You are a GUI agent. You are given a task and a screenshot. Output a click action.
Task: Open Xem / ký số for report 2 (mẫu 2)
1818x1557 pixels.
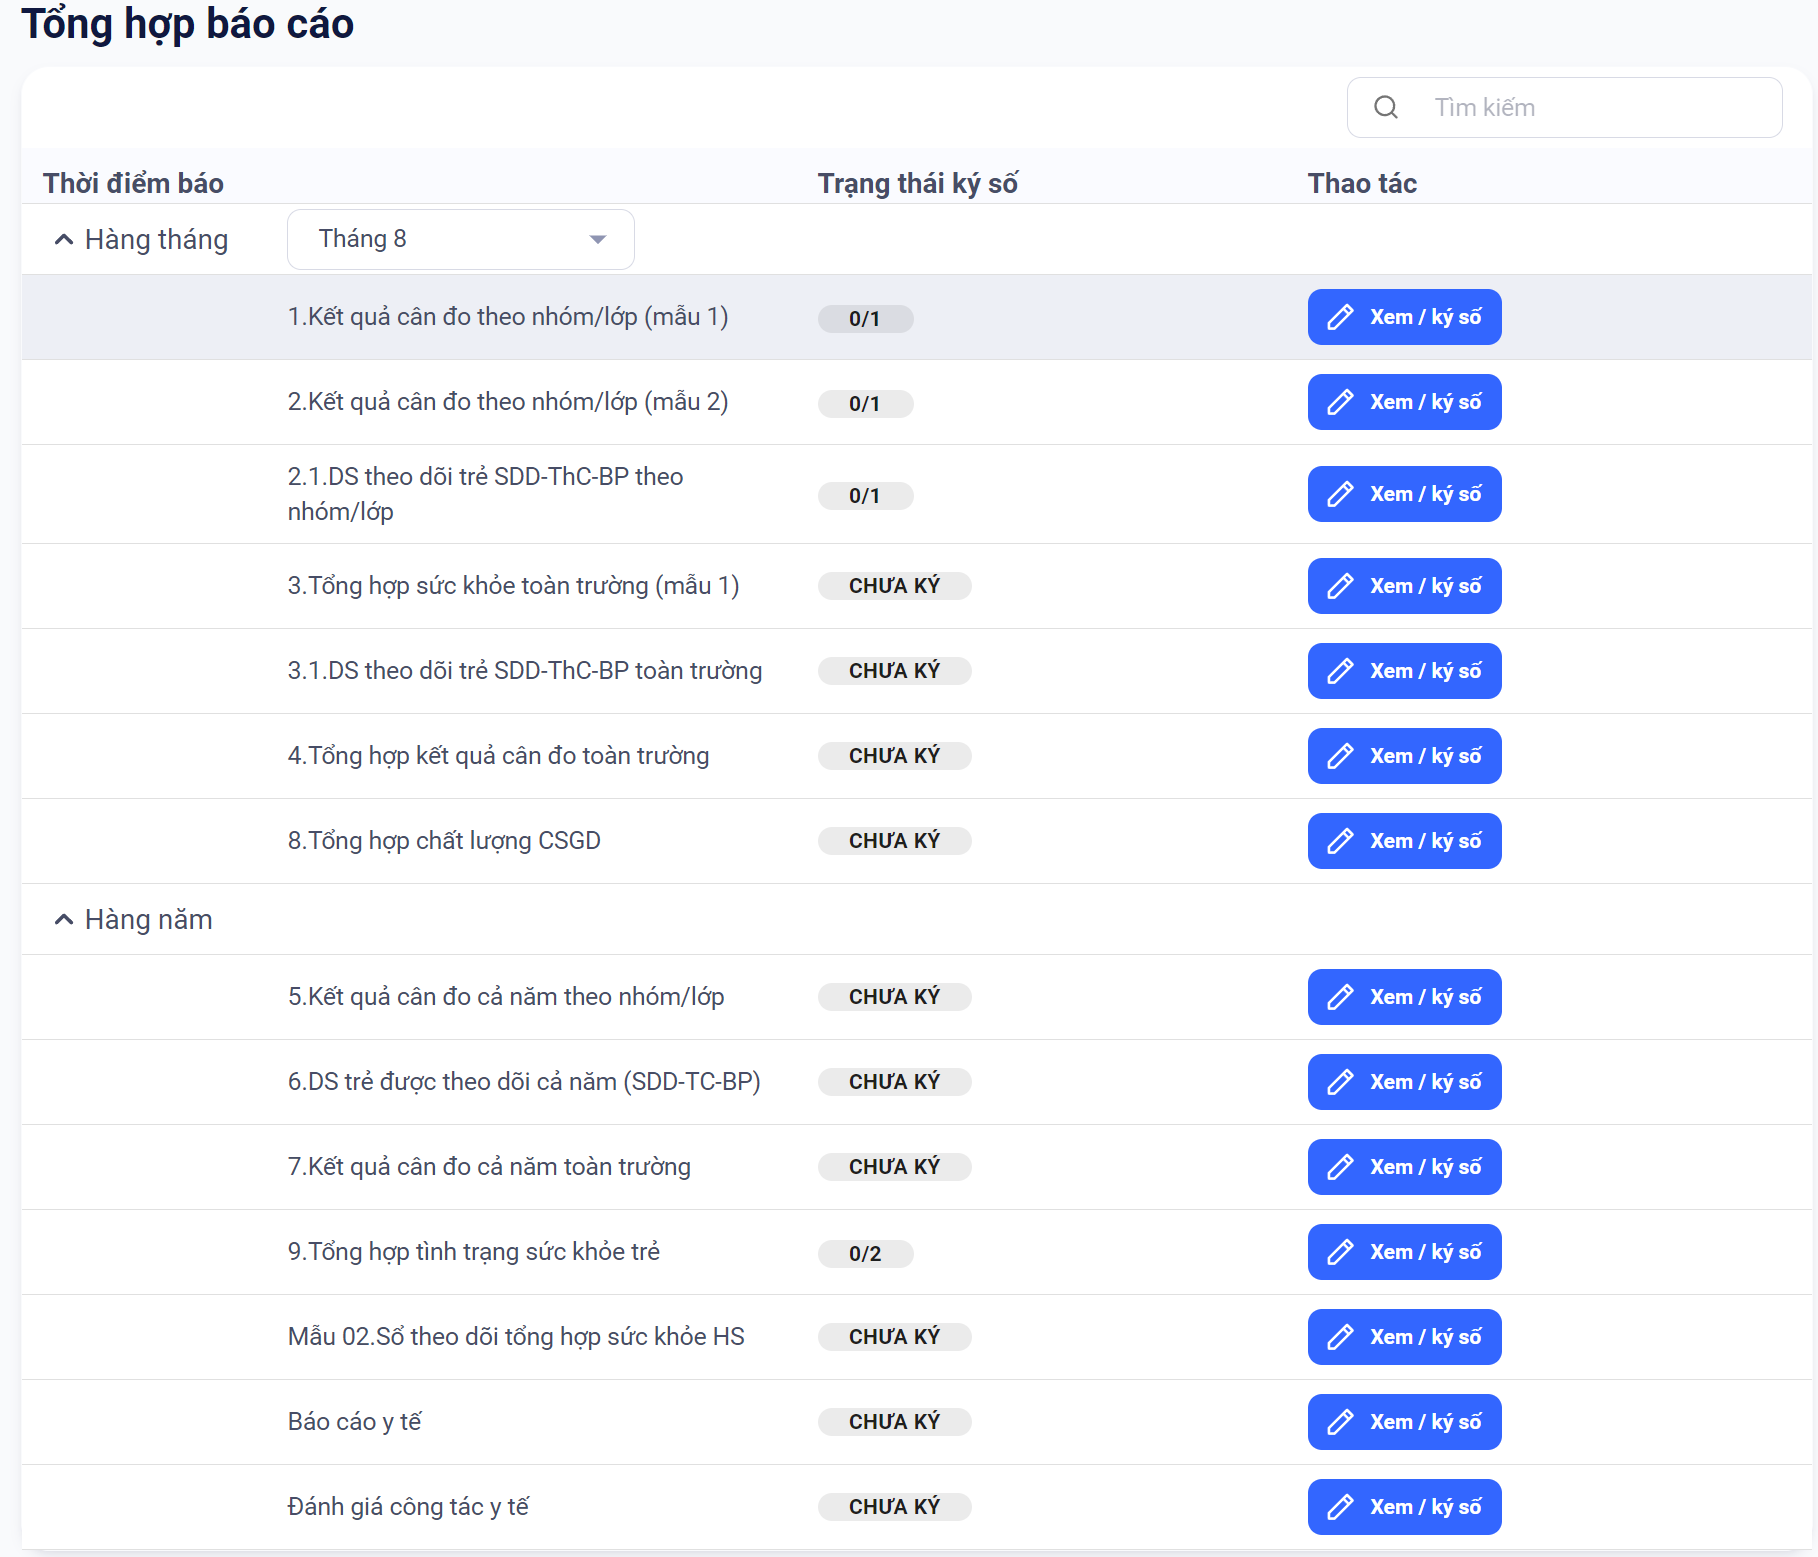(x=1404, y=402)
